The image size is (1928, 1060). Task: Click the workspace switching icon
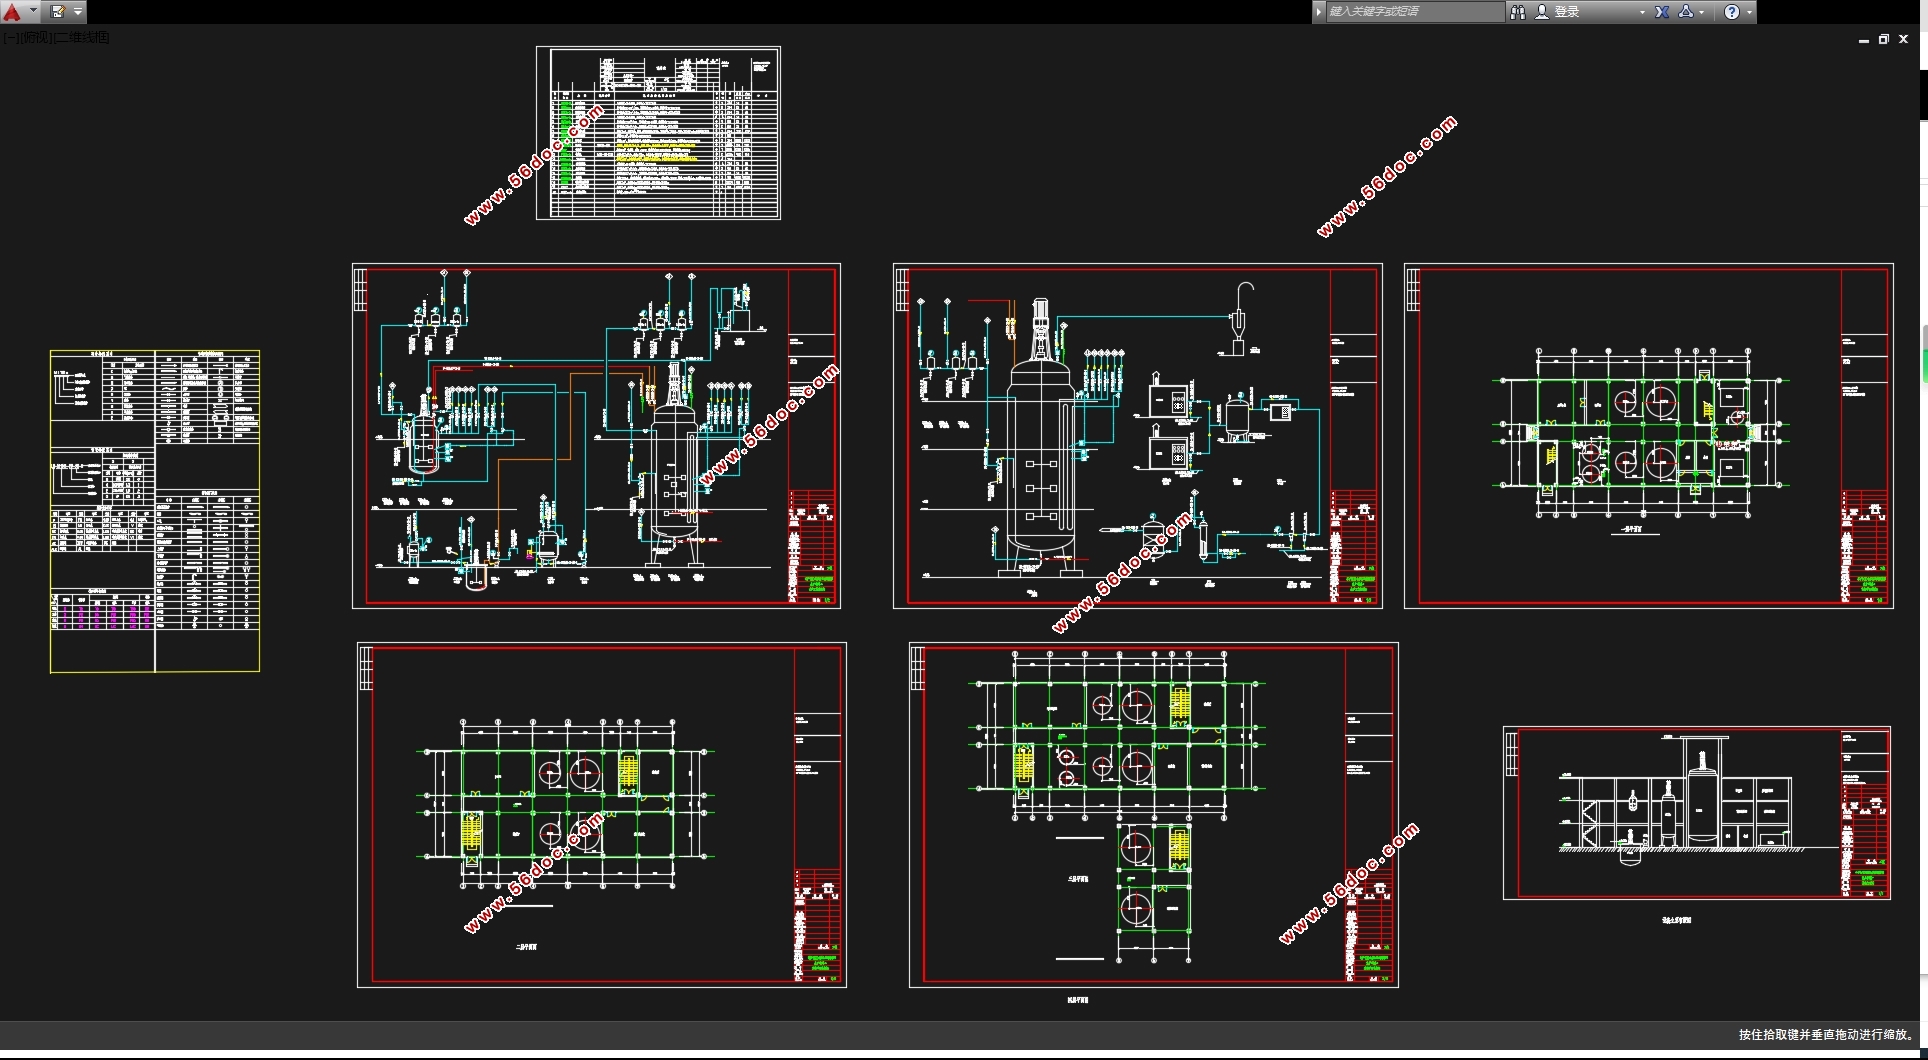click(58, 12)
